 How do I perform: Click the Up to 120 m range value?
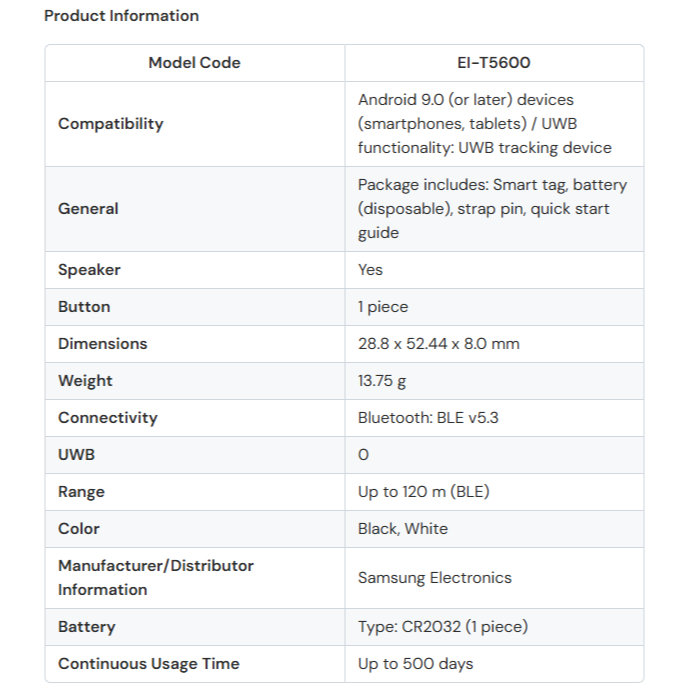click(x=423, y=492)
